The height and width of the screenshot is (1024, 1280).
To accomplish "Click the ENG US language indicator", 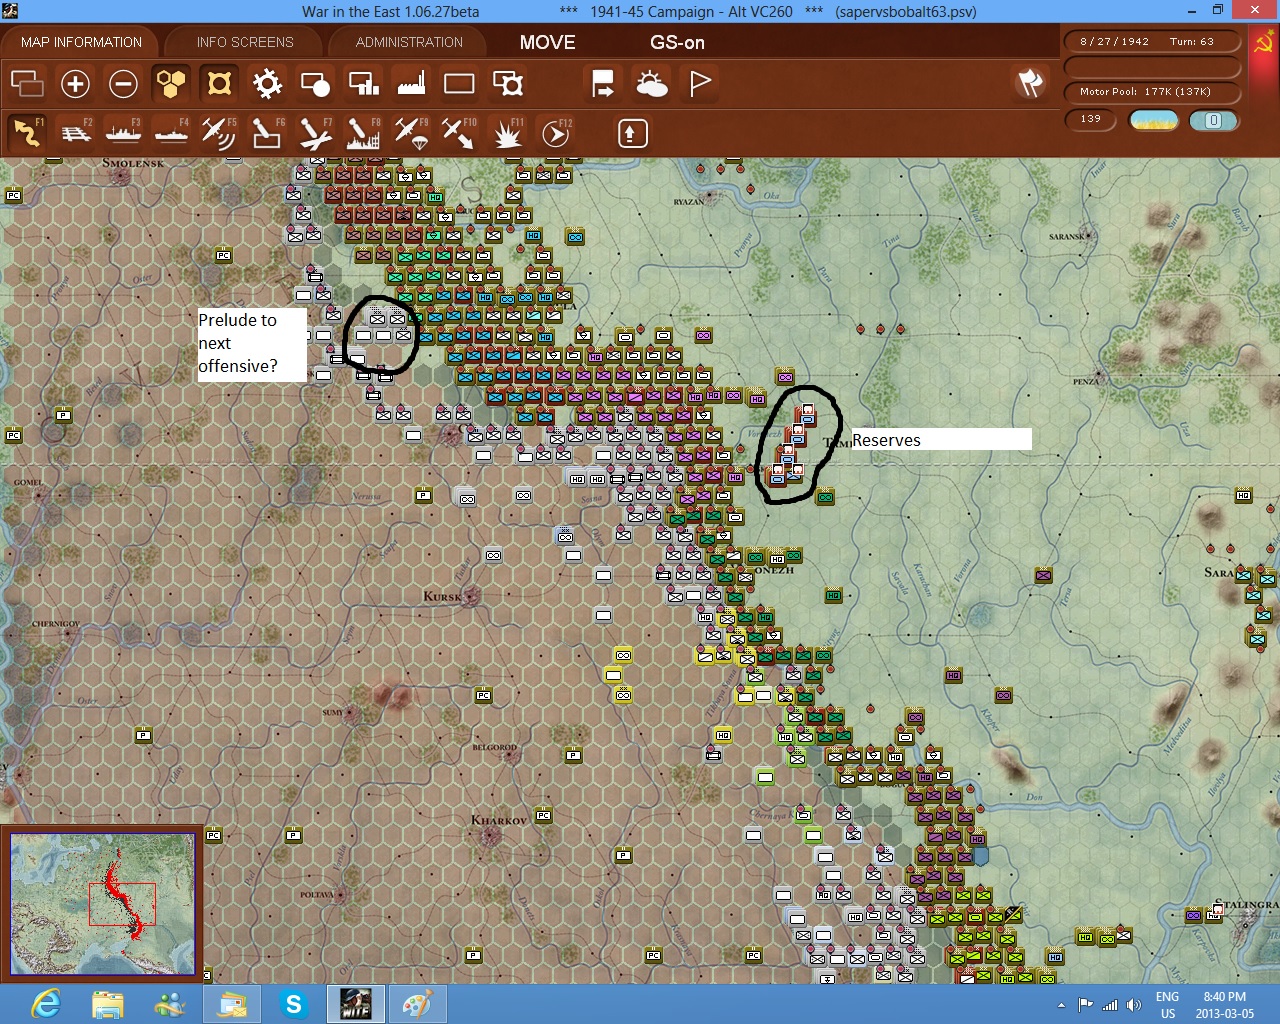I will (x=1167, y=1005).
